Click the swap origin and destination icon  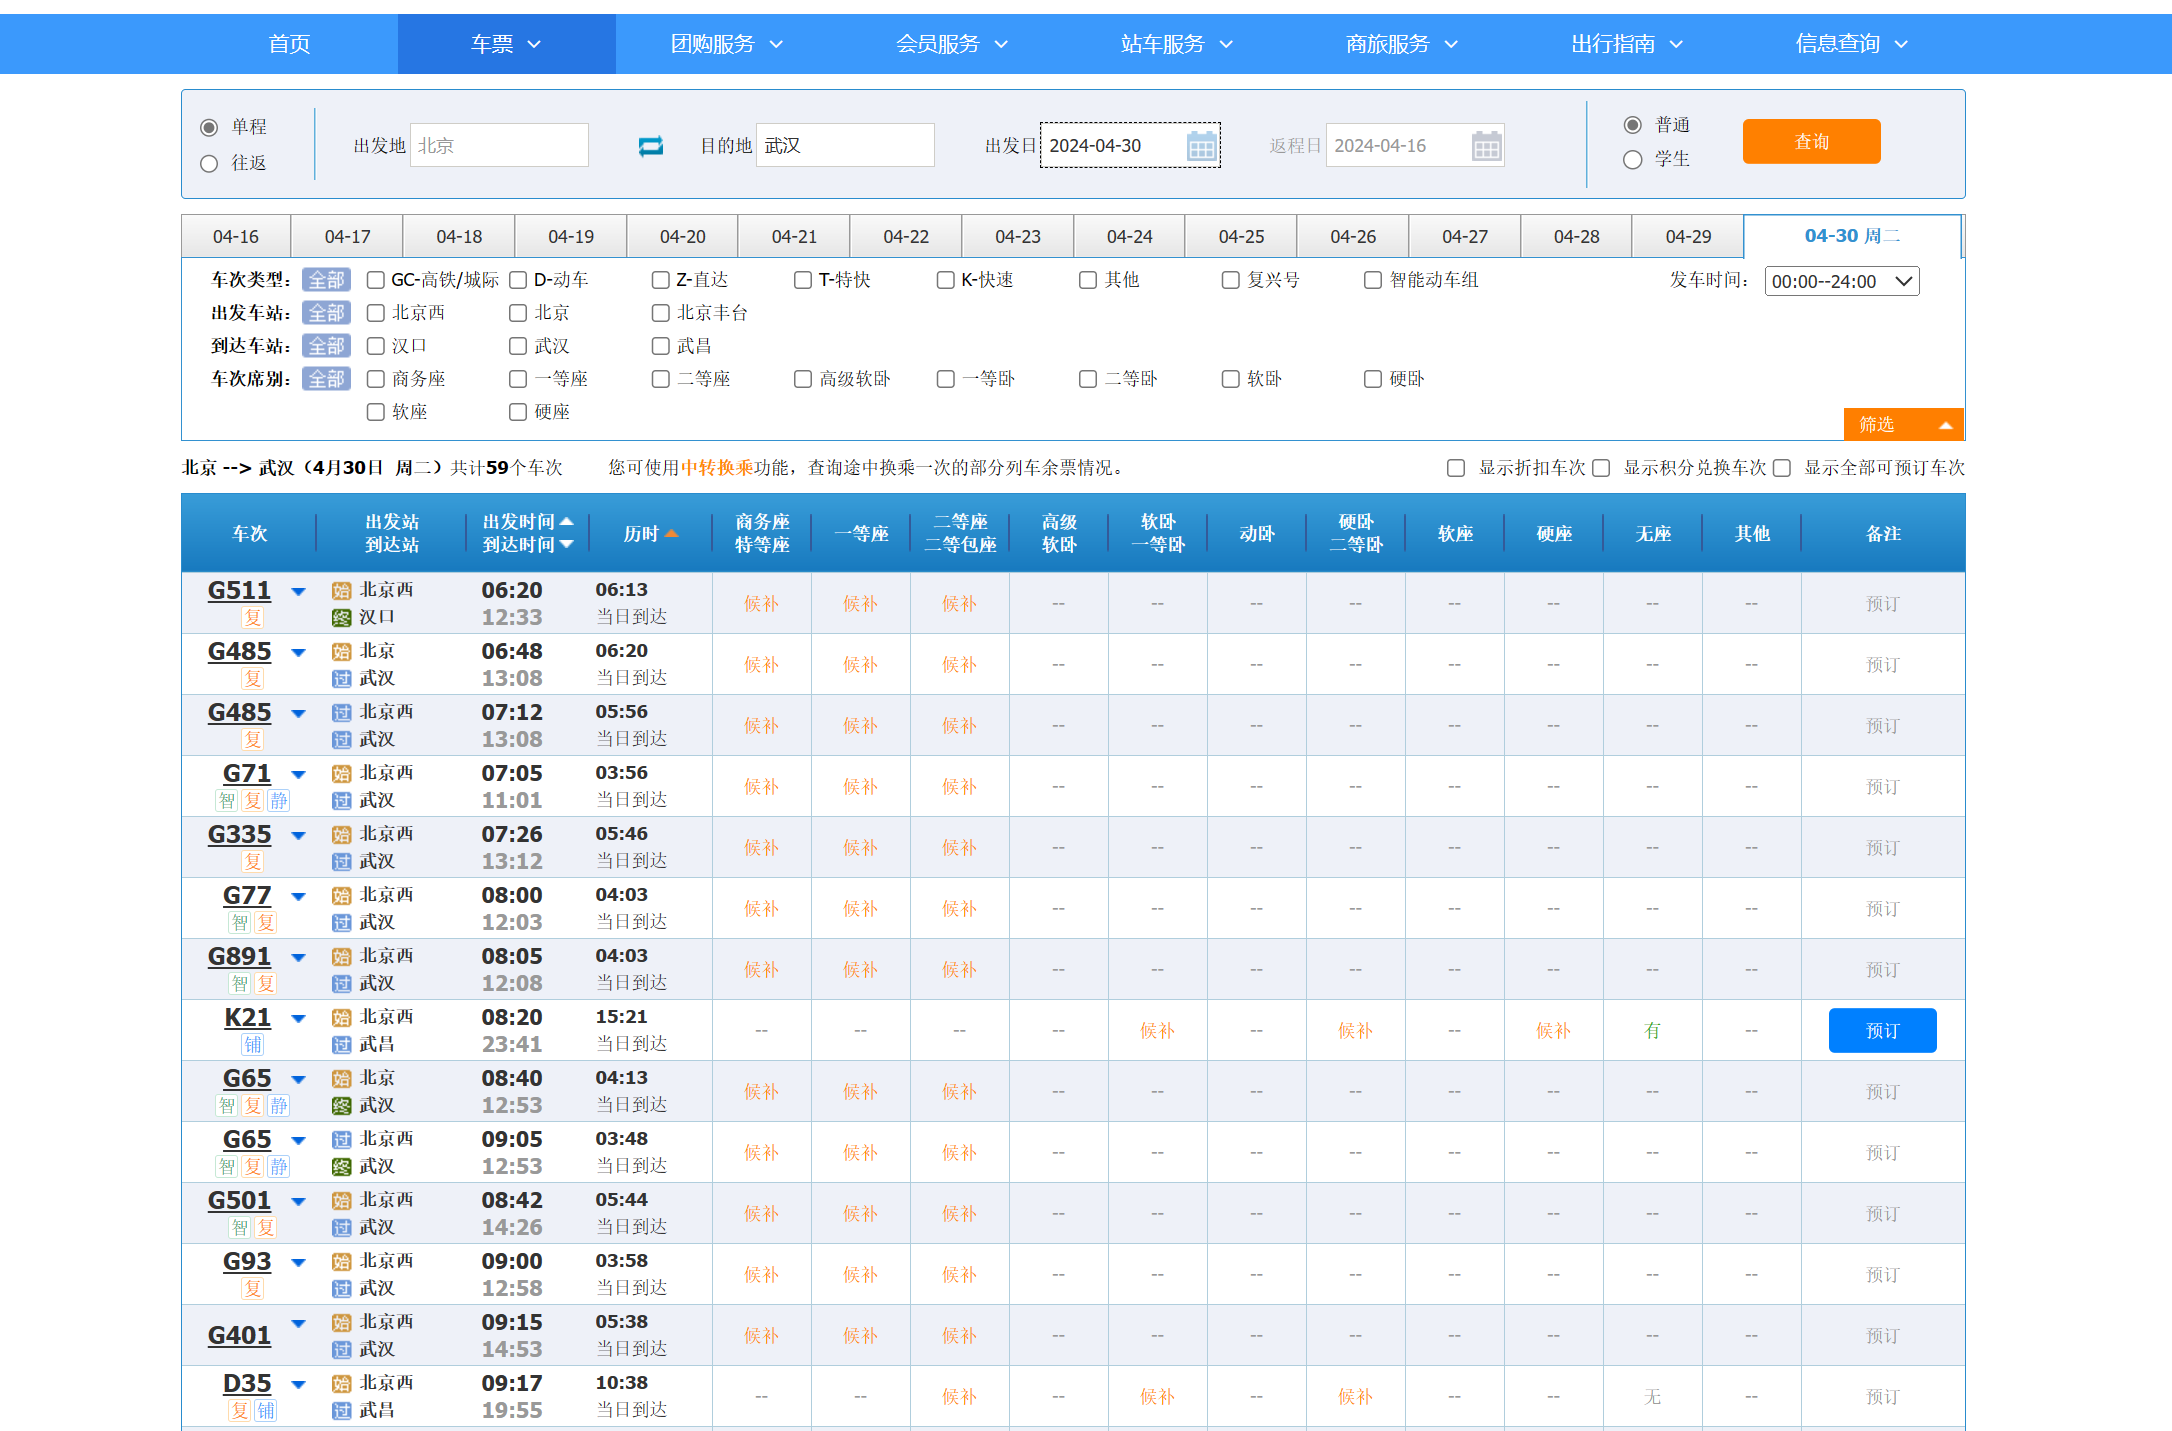650,146
